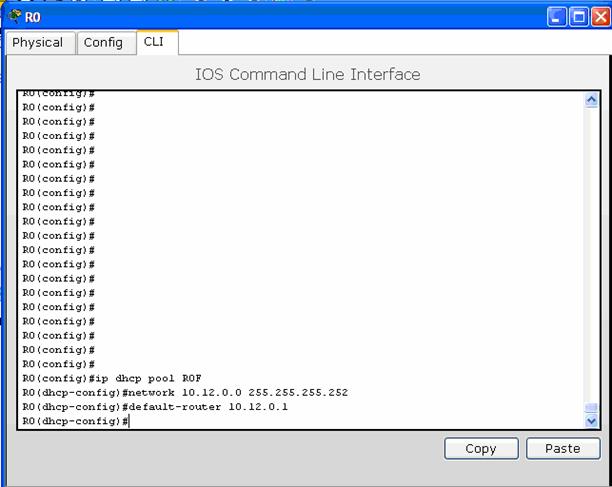Click the terminal scrollbar thumb
Screen dimensions: 612x487
click(x=590, y=408)
